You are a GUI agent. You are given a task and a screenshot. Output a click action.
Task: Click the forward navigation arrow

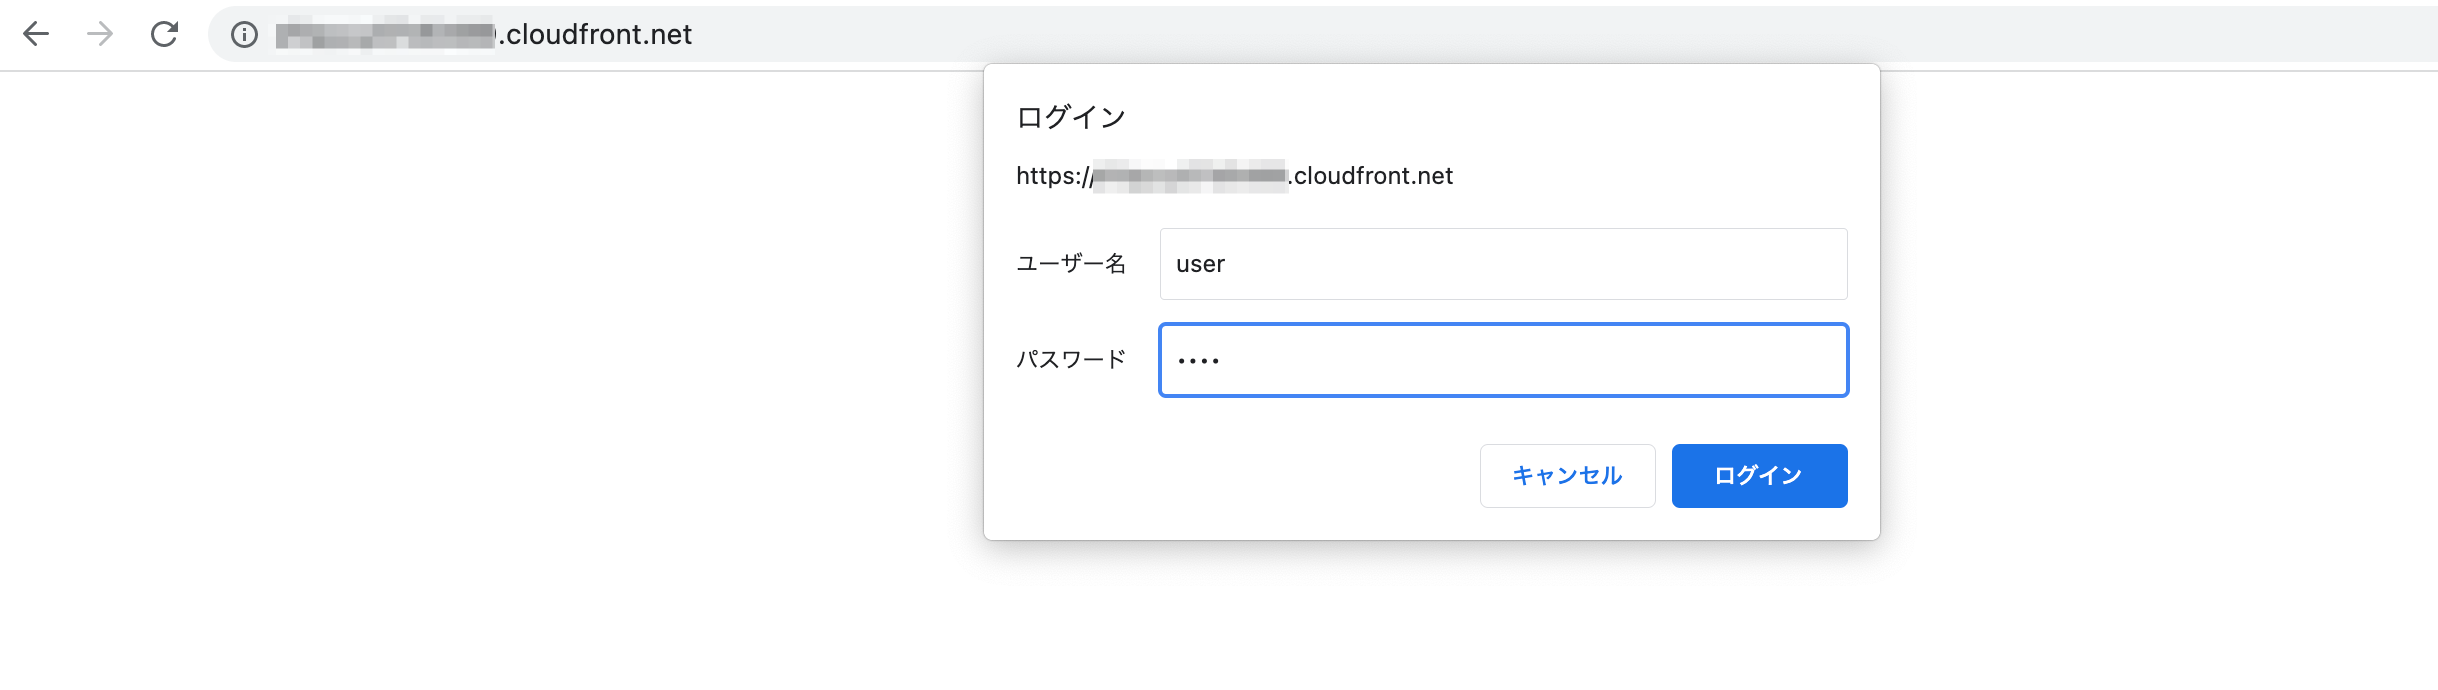(100, 34)
